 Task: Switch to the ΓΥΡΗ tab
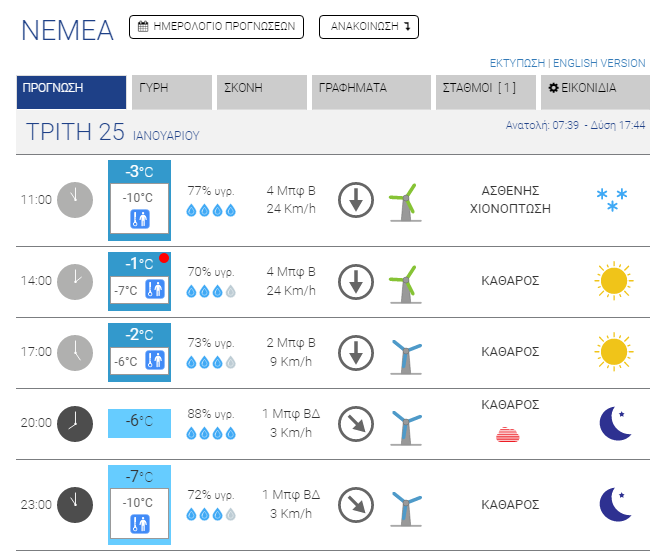click(171, 90)
